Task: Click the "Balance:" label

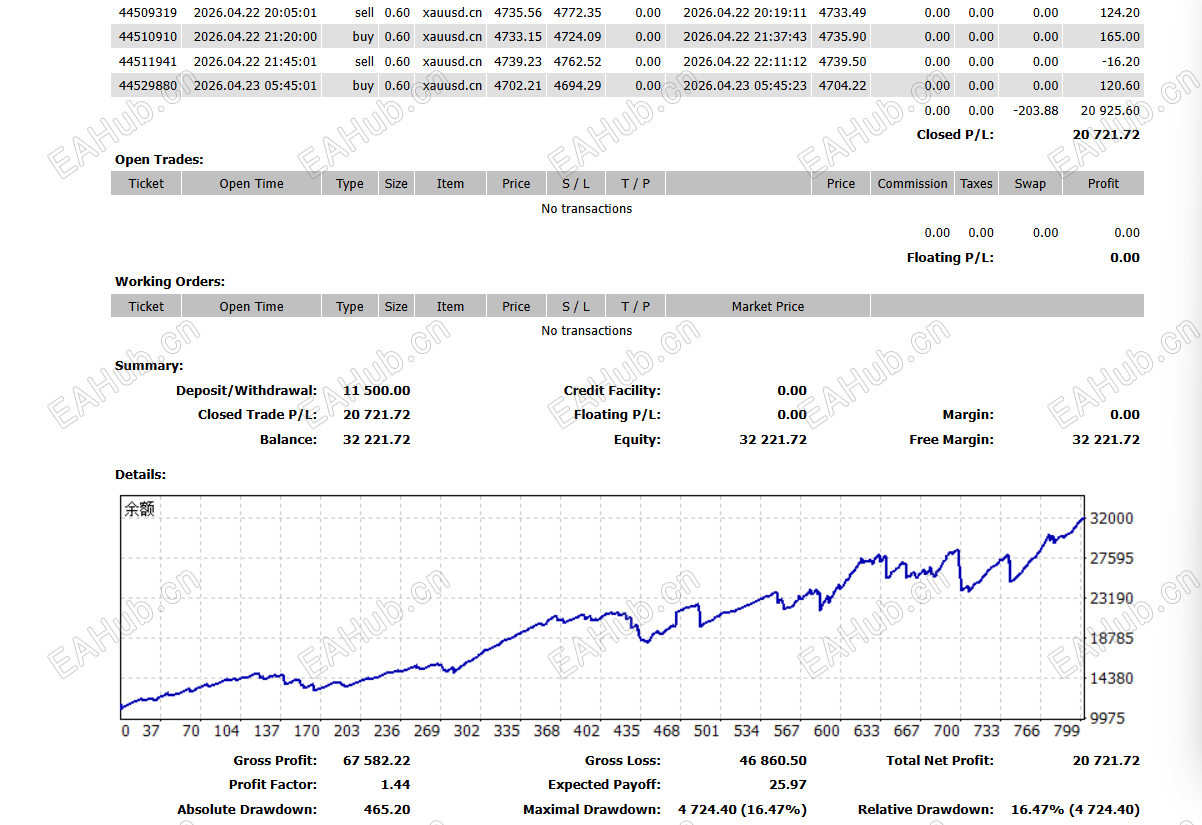Action: click(x=288, y=439)
